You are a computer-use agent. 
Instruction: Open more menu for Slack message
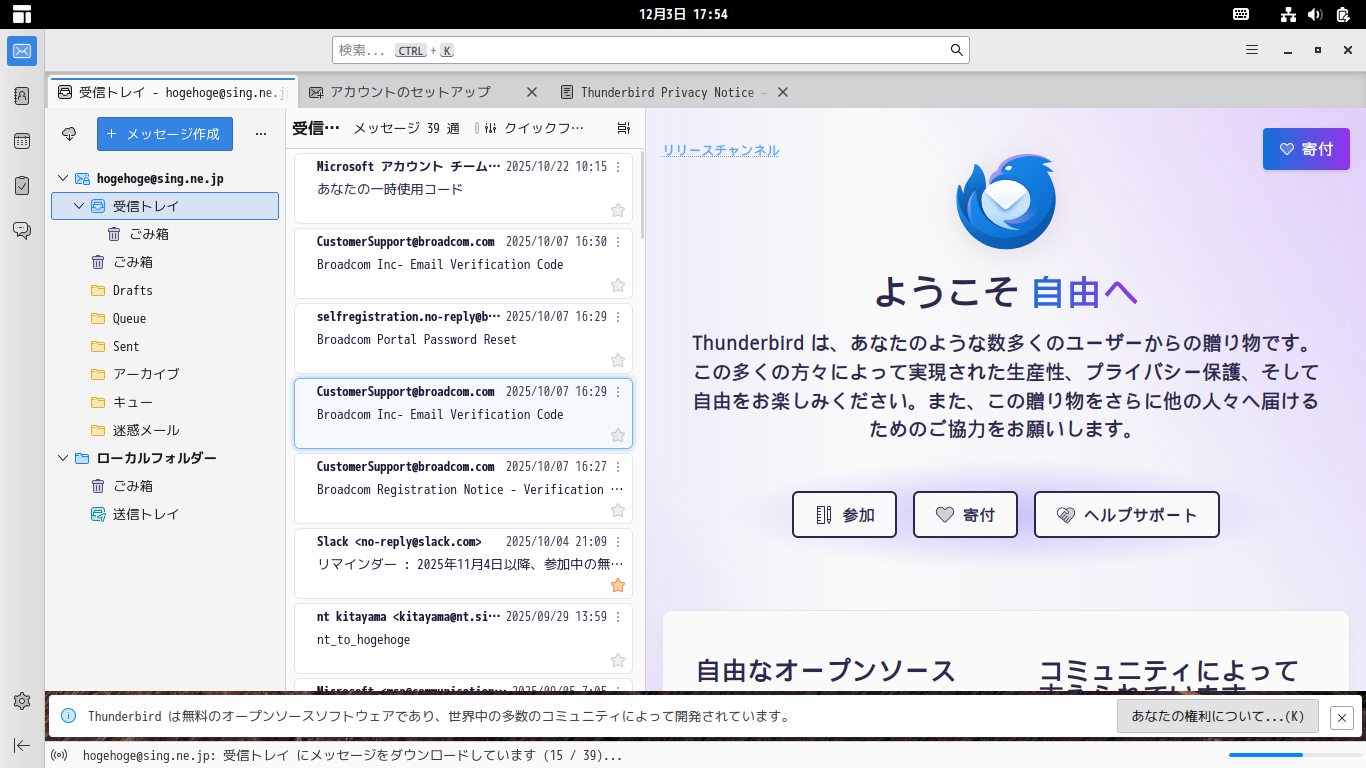point(618,542)
